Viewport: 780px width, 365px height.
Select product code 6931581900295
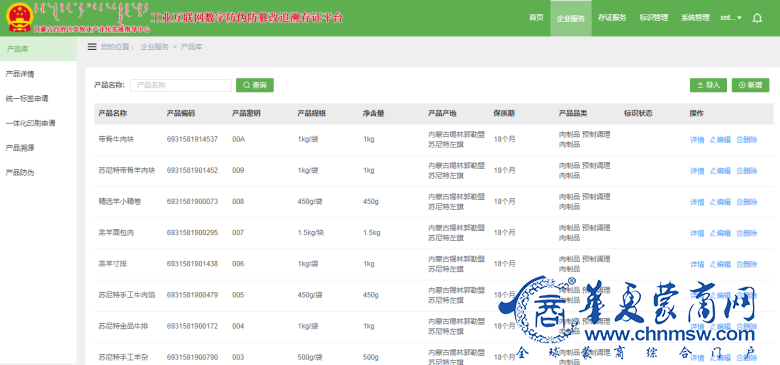[x=192, y=232]
